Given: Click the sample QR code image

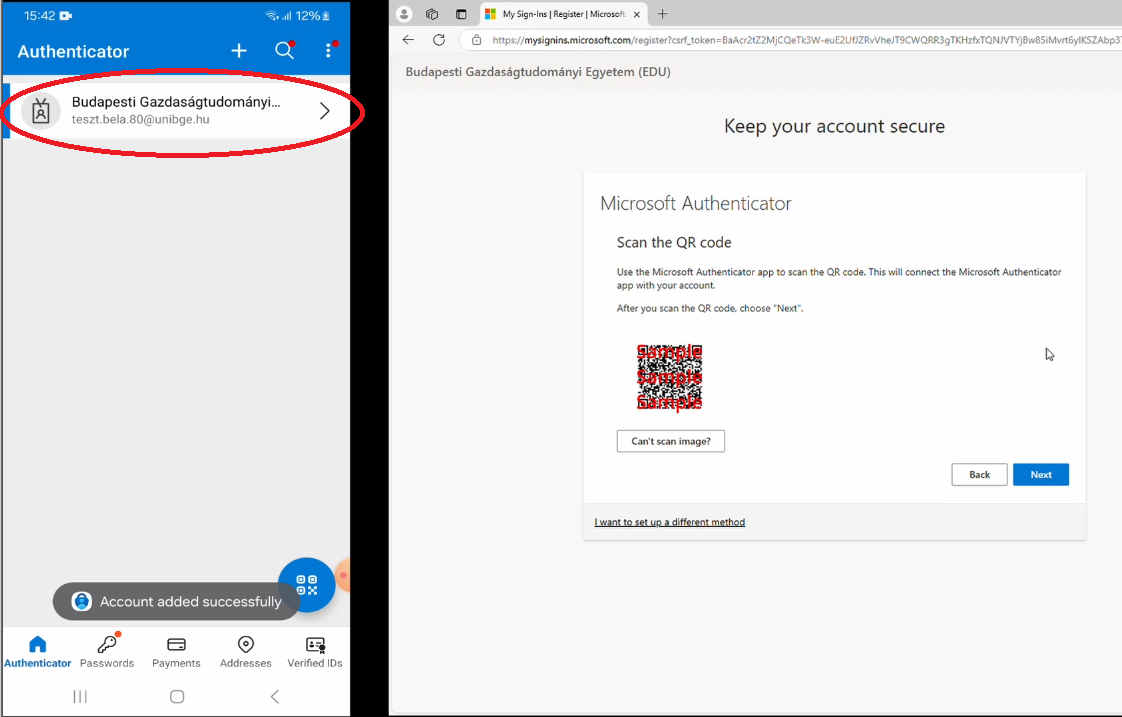Looking at the screenshot, I should tap(670, 378).
